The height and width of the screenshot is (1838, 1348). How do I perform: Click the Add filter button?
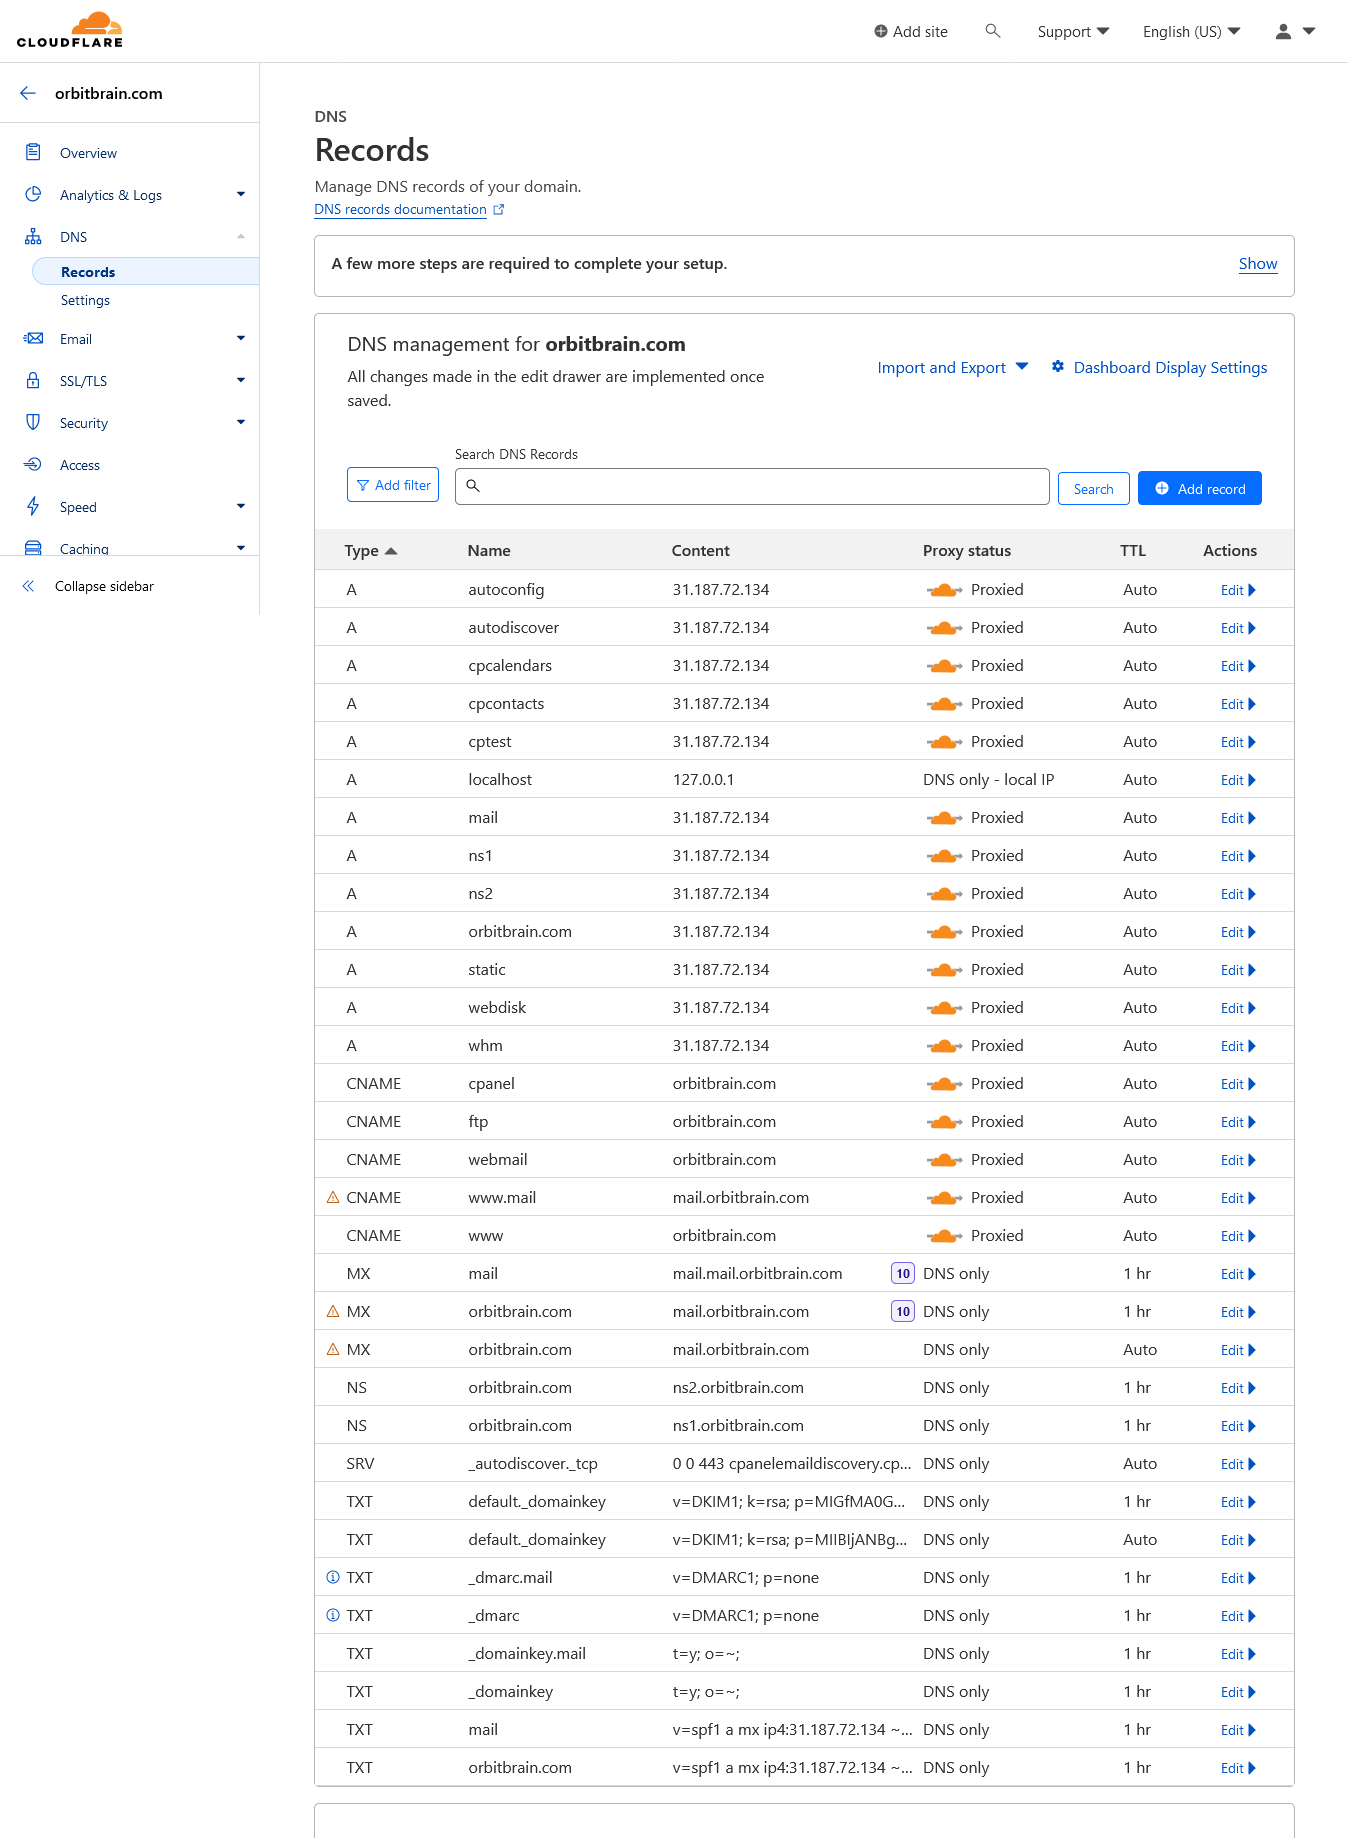[393, 485]
